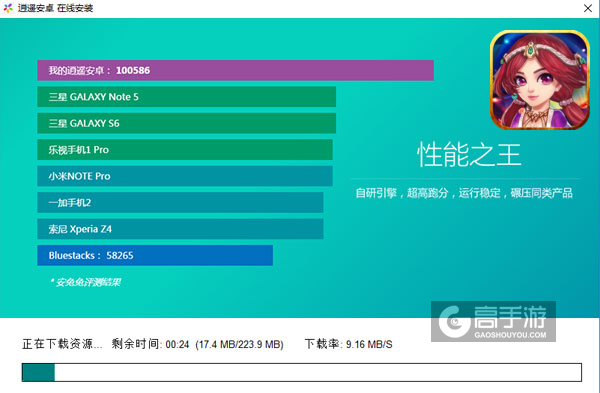The height and width of the screenshot is (393, 600).
Task: Close the 逍遥安卓 installer window
Action: [x=588, y=8]
